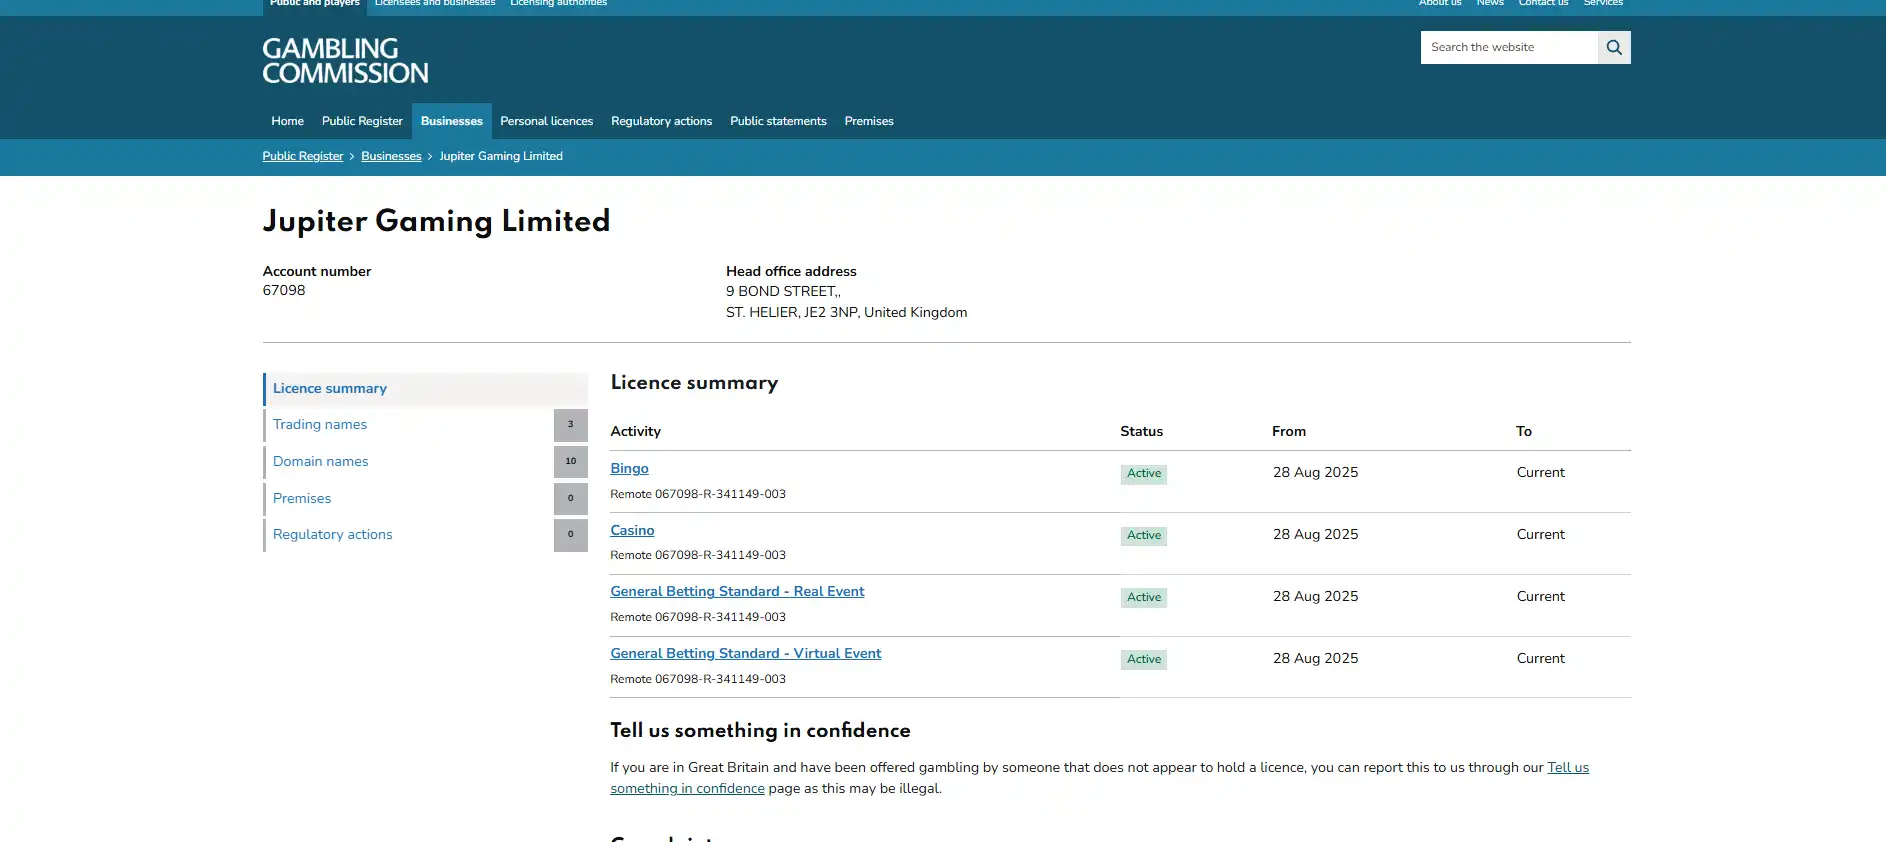Open the Bingo activity link

click(x=630, y=468)
